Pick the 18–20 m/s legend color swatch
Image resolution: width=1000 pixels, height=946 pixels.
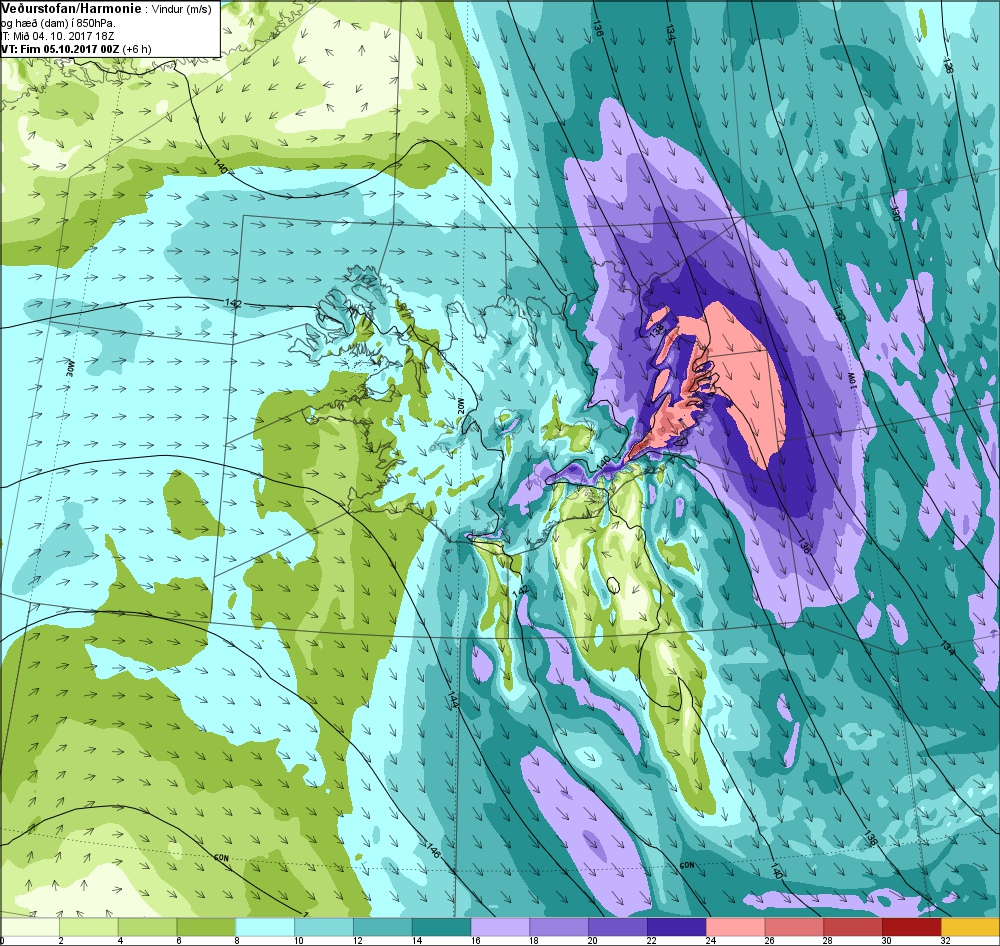click(x=559, y=926)
